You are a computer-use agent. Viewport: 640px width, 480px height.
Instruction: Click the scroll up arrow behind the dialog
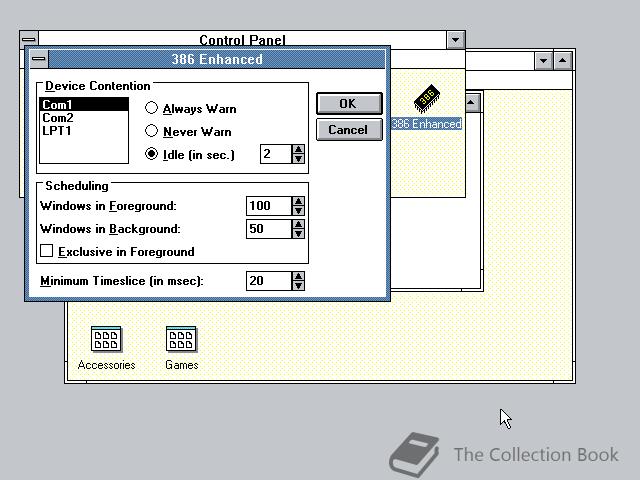point(471,102)
